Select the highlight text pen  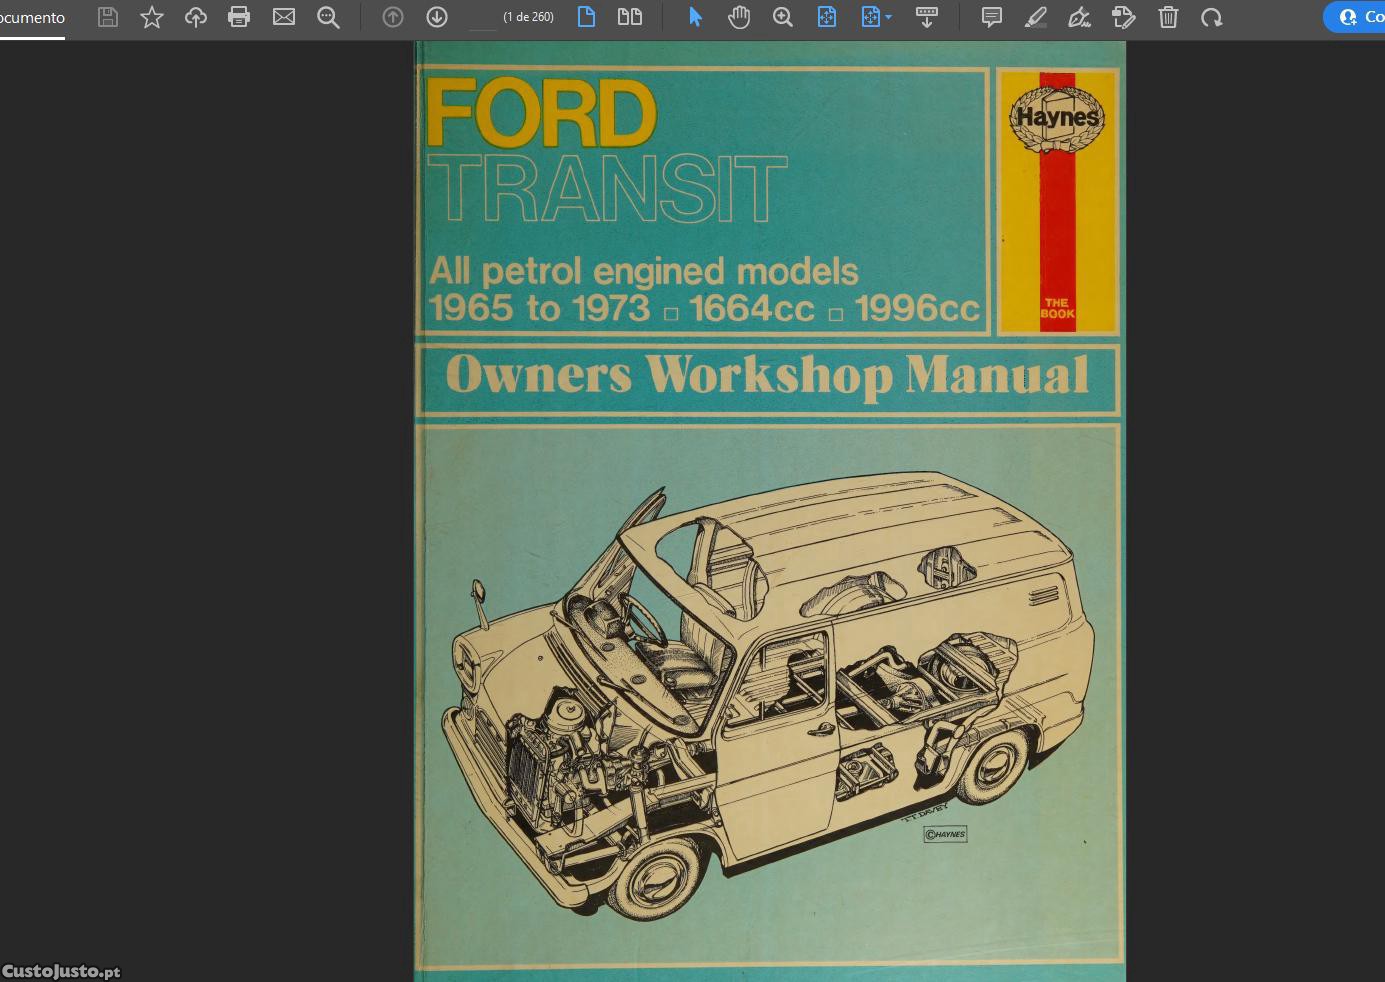1036,17
